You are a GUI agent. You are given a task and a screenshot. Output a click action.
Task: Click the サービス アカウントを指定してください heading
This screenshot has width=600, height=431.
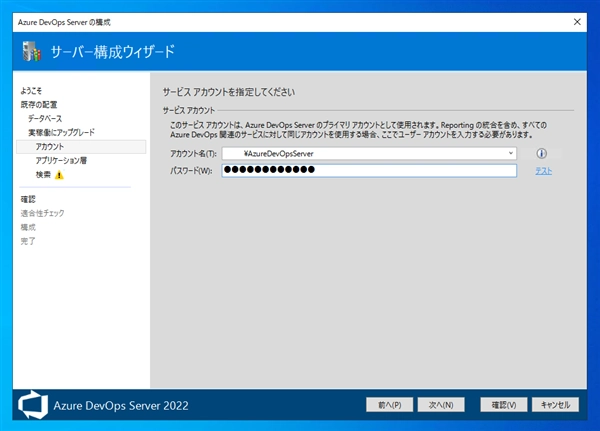pyautogui.click(x=229, y=92)
